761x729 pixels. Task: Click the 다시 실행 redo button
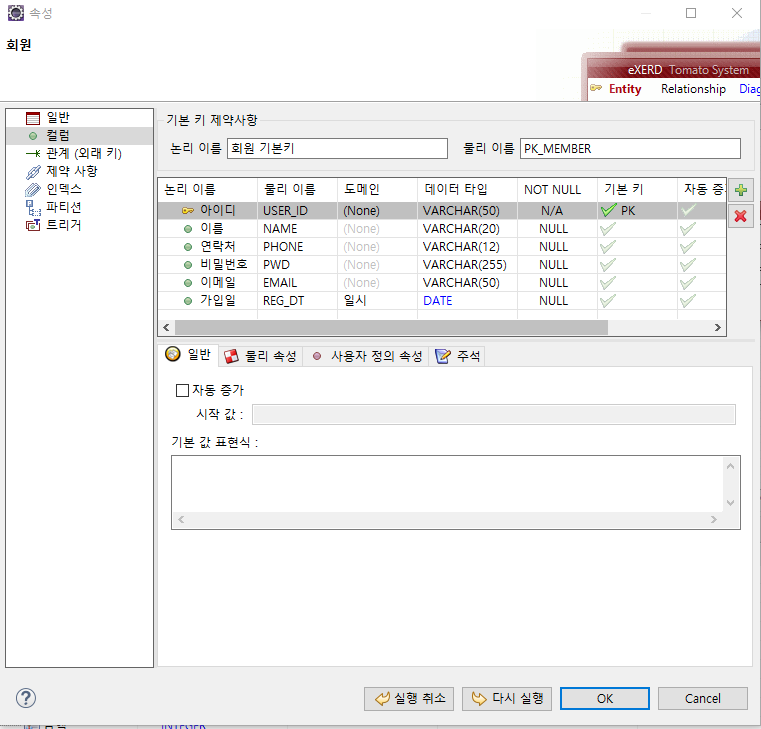(507, 698)
